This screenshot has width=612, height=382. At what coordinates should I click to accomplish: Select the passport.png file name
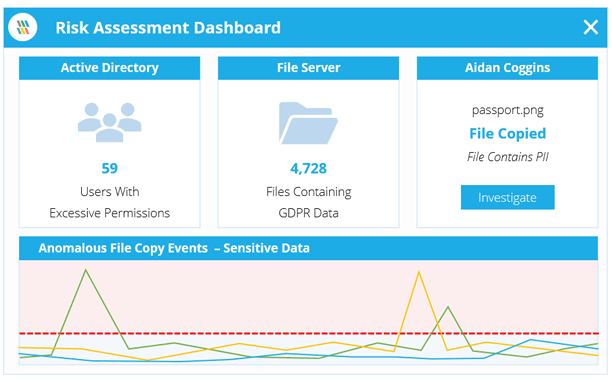(x=507, y=110)
